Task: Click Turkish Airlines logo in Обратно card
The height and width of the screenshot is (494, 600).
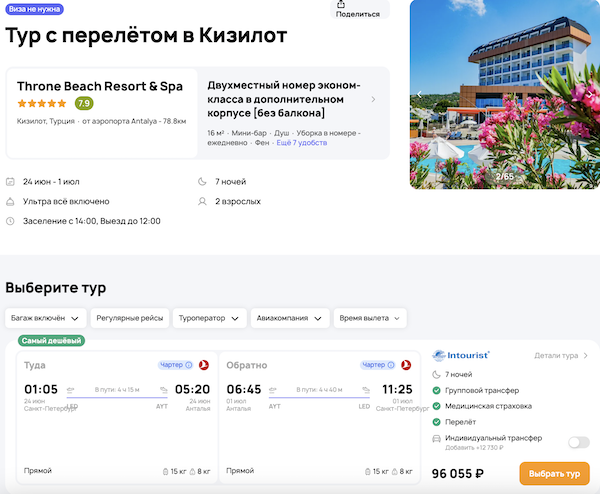Action: pyautogui.click(x=406, y=365)
